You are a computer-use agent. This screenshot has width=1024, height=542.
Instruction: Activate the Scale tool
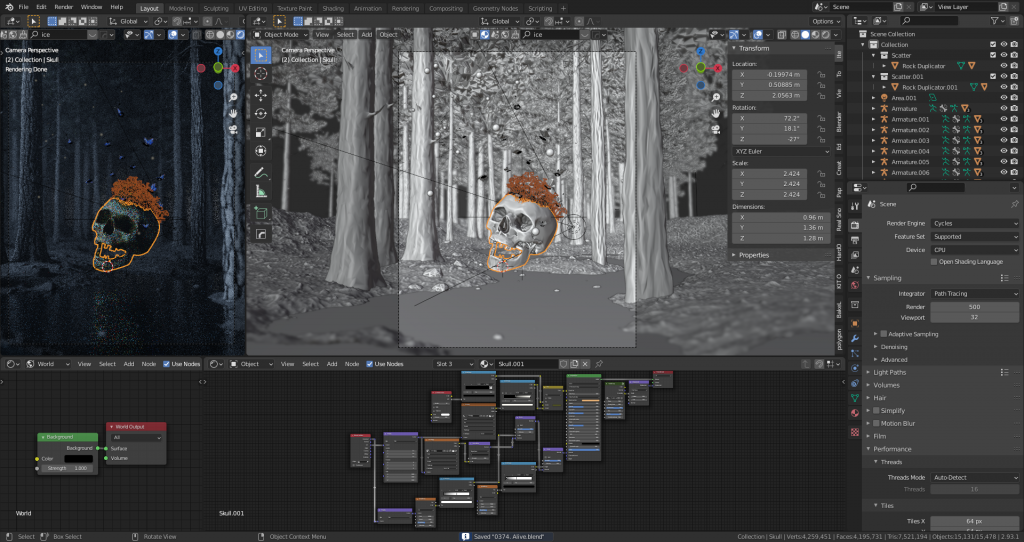click(261, 133)
